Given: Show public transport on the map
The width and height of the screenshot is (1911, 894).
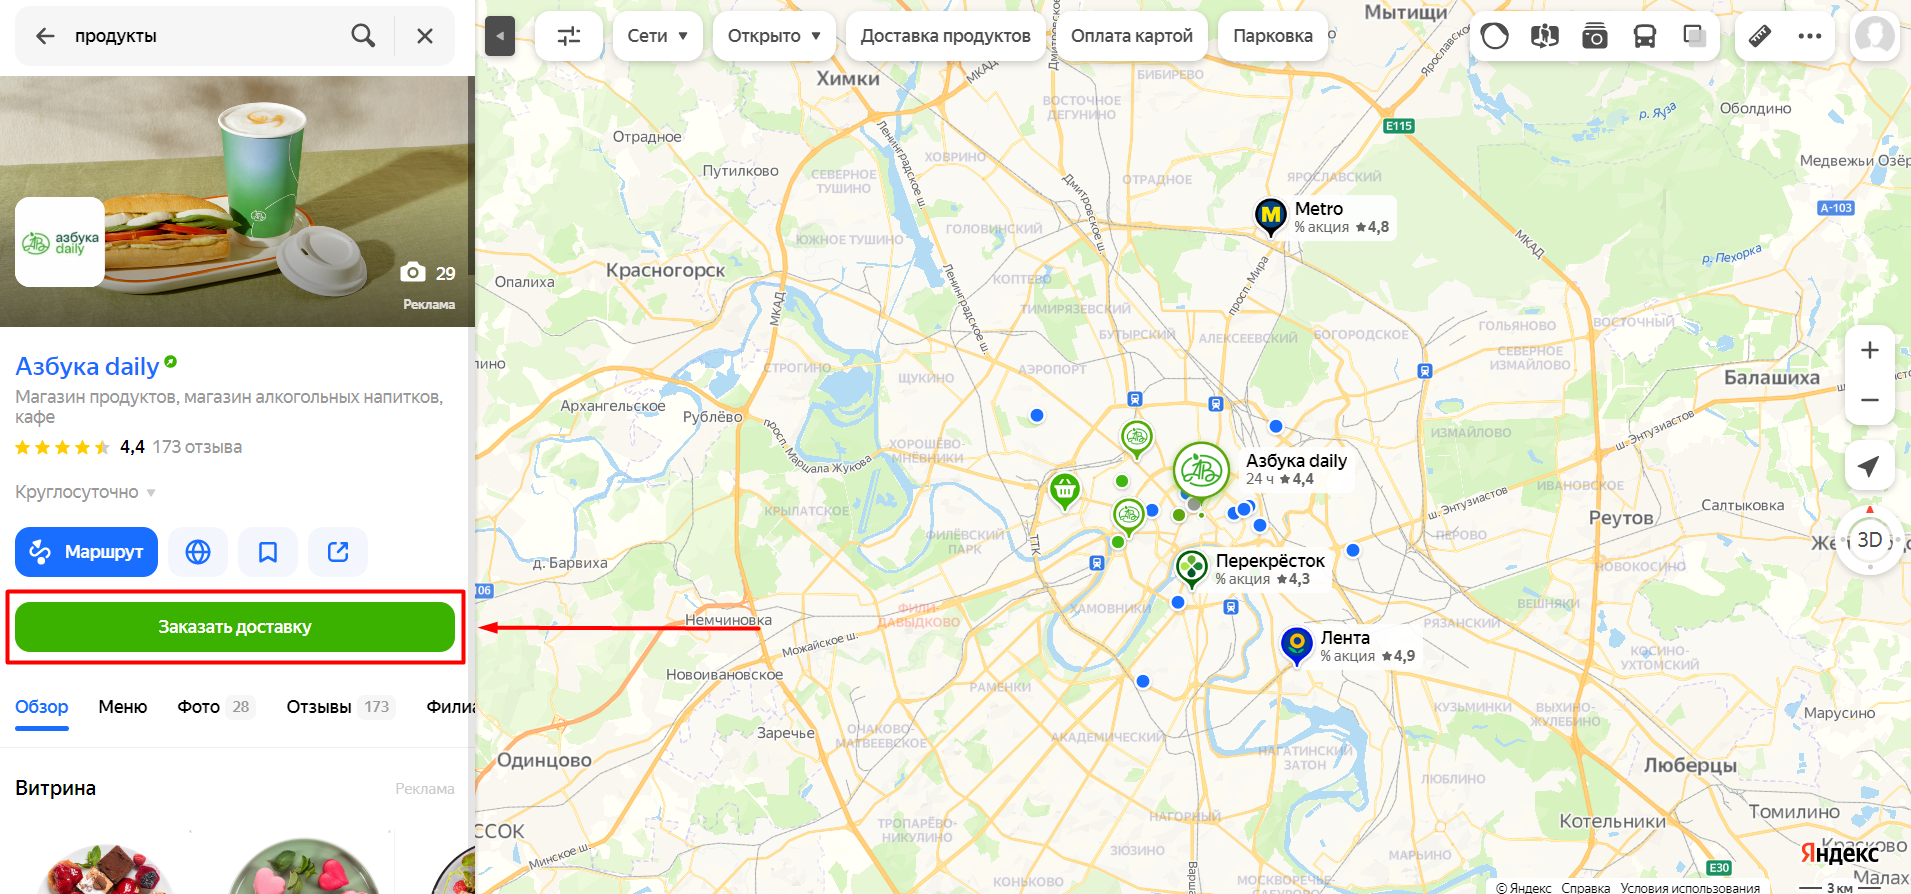Looking at the screenshot, I should (1645, 36).
